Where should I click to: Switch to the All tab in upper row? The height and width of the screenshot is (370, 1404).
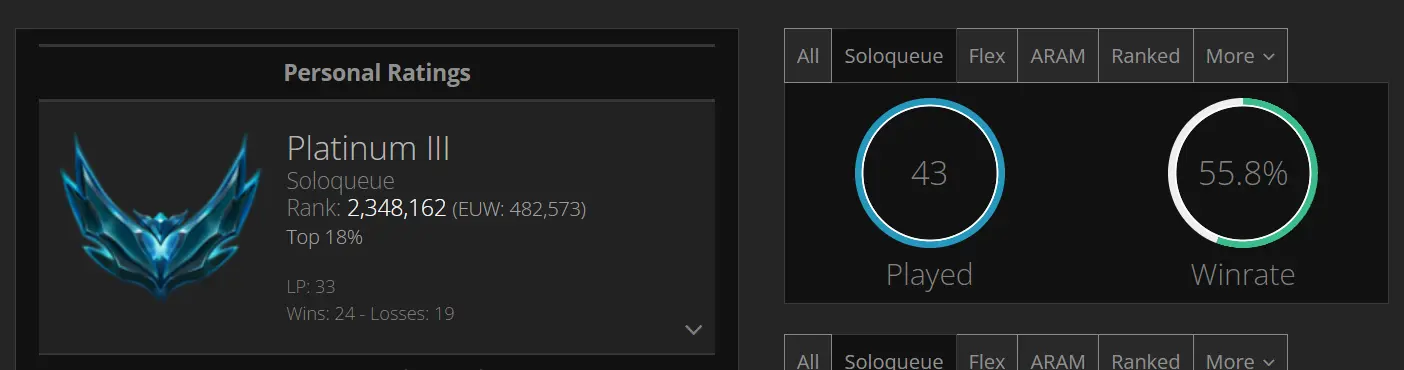pos(808,56)
